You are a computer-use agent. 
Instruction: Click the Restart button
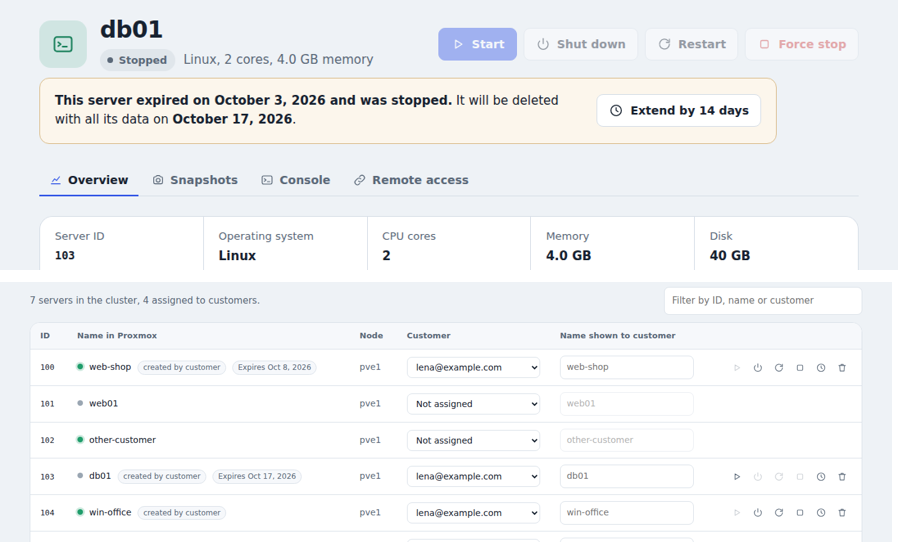tap(692, 44)
